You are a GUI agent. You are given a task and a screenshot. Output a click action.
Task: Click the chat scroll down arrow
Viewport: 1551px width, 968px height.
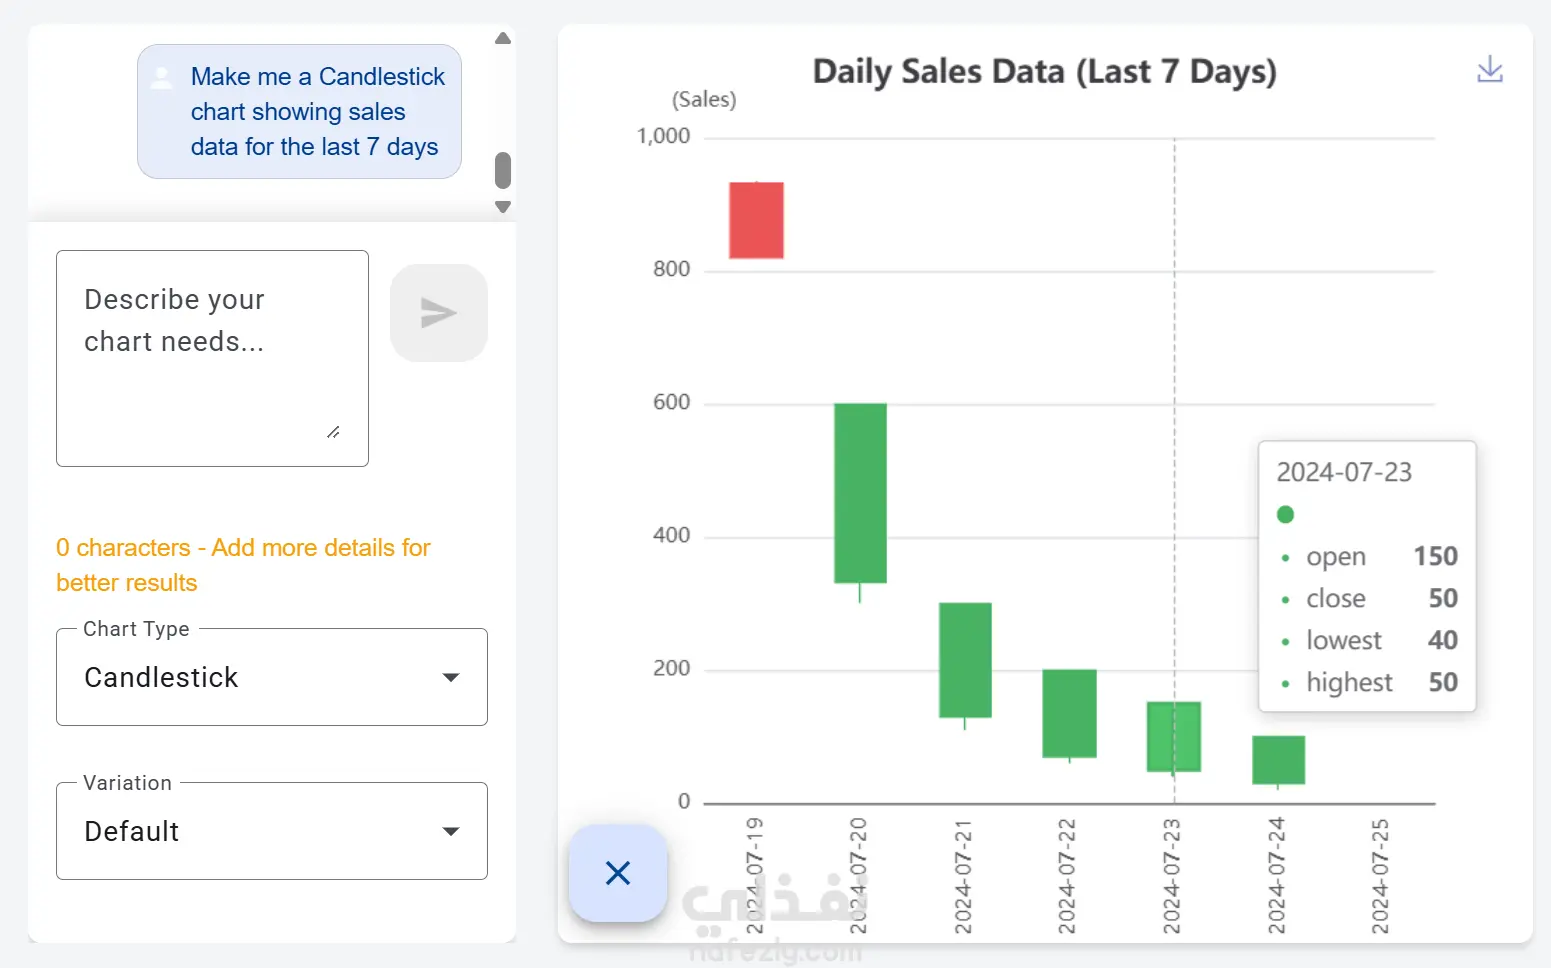(503, 207)
